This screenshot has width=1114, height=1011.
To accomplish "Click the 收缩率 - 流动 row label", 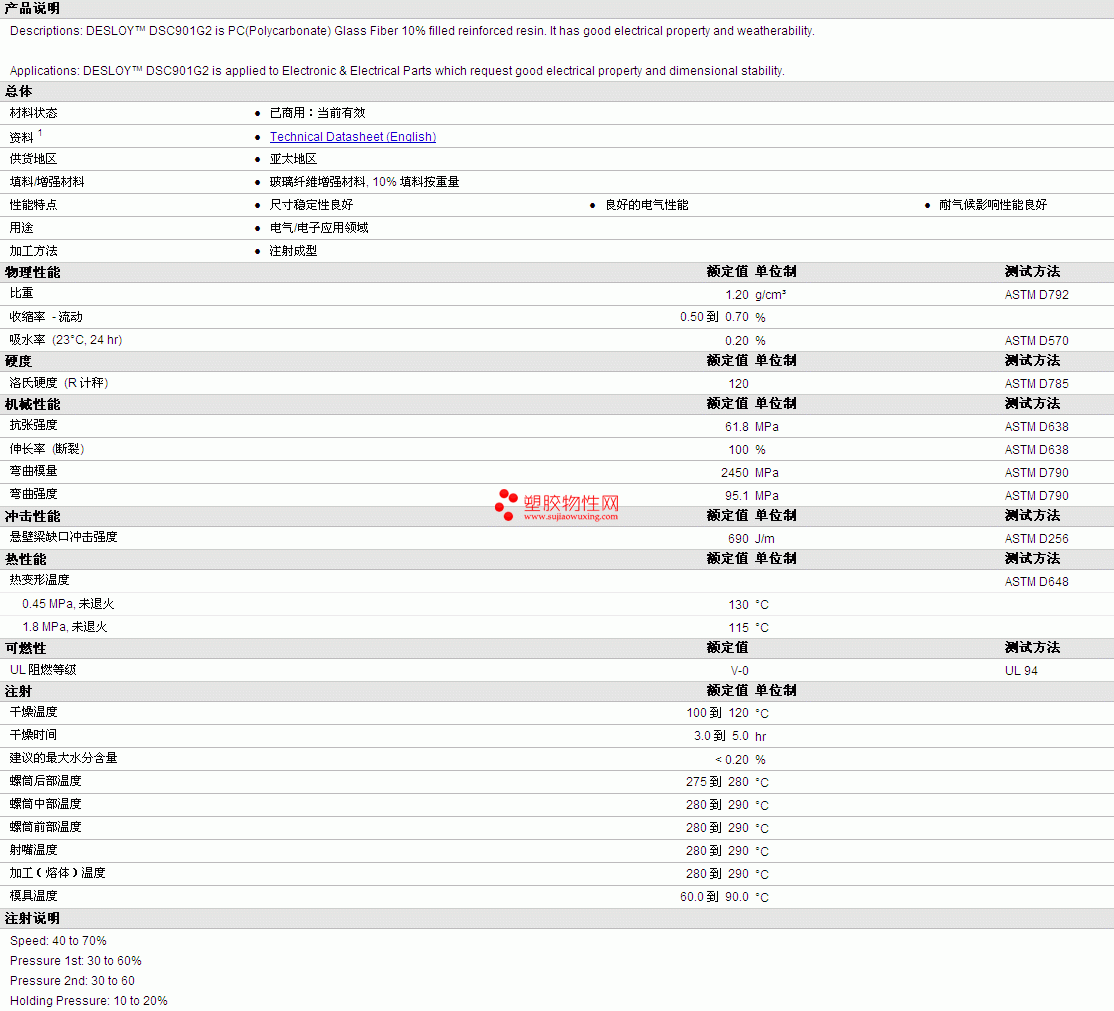I will click(x=46, y=317).
